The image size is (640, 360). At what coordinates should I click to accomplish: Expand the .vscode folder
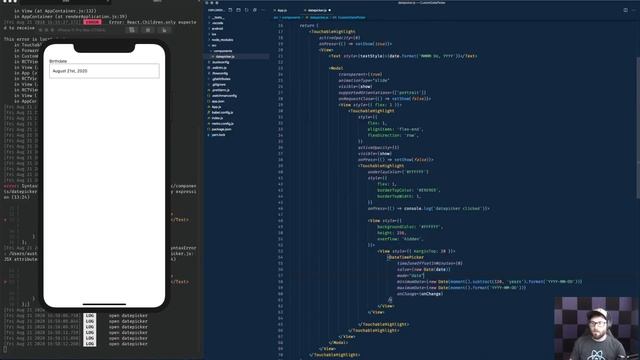tap(218, 23)
